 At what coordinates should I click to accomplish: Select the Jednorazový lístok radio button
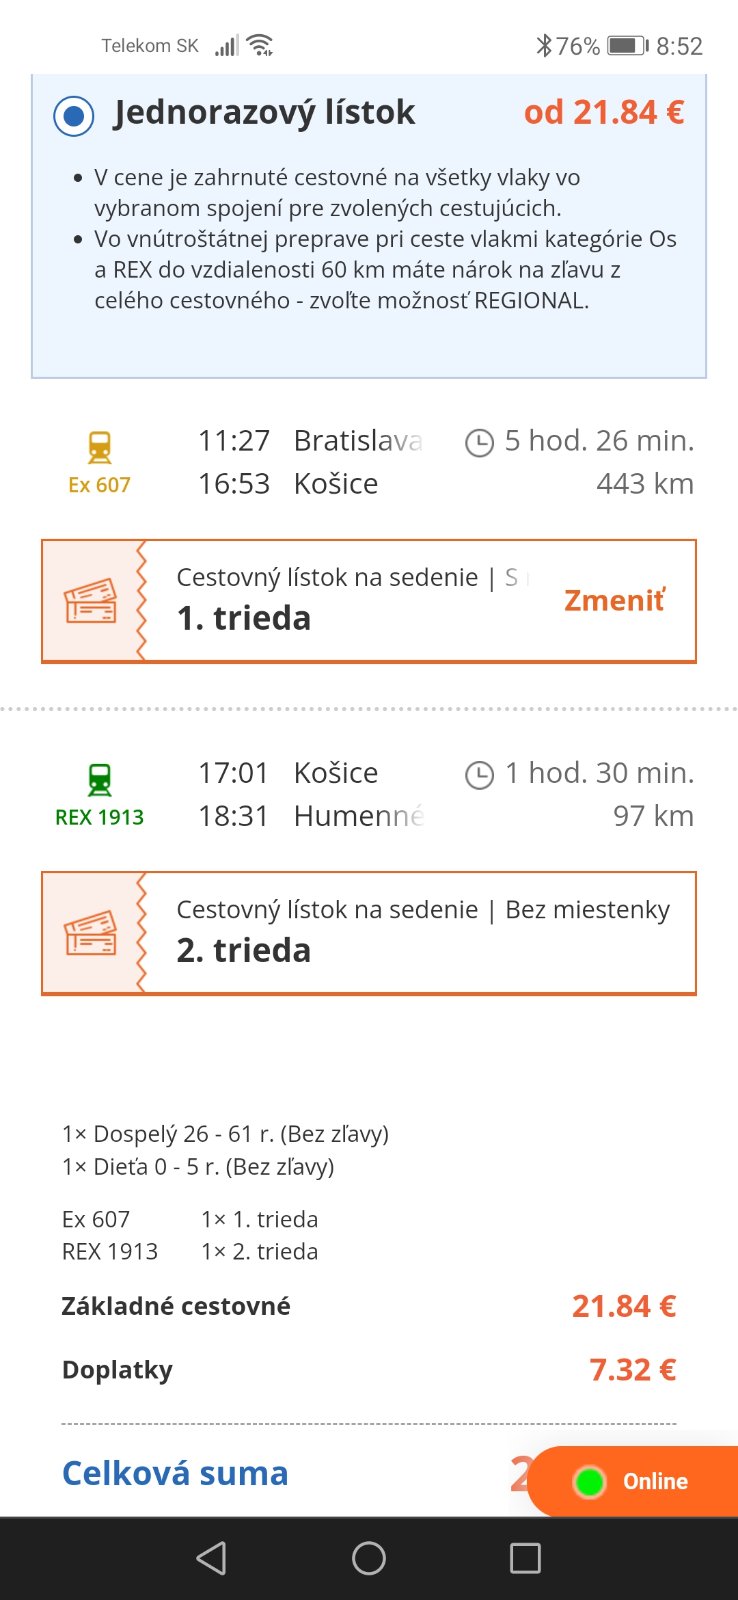pos(73,116)
